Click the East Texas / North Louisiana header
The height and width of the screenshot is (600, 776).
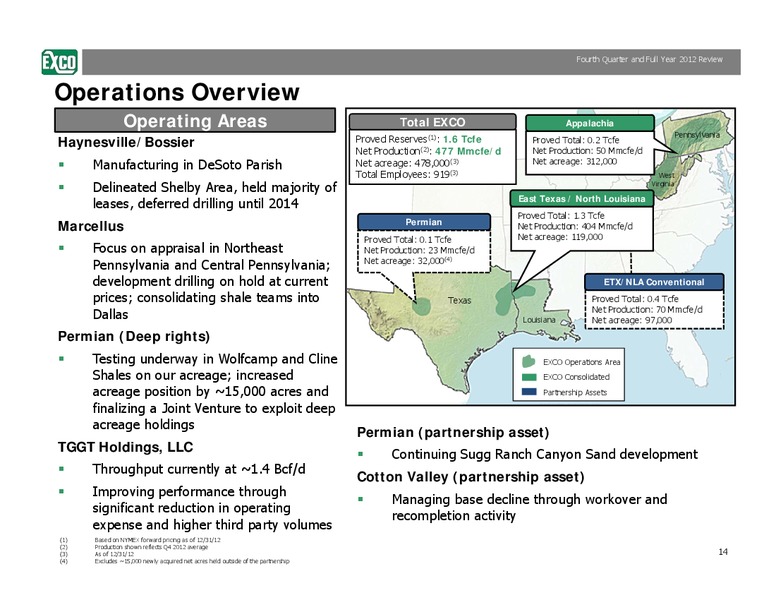click(x=582, y=199)
